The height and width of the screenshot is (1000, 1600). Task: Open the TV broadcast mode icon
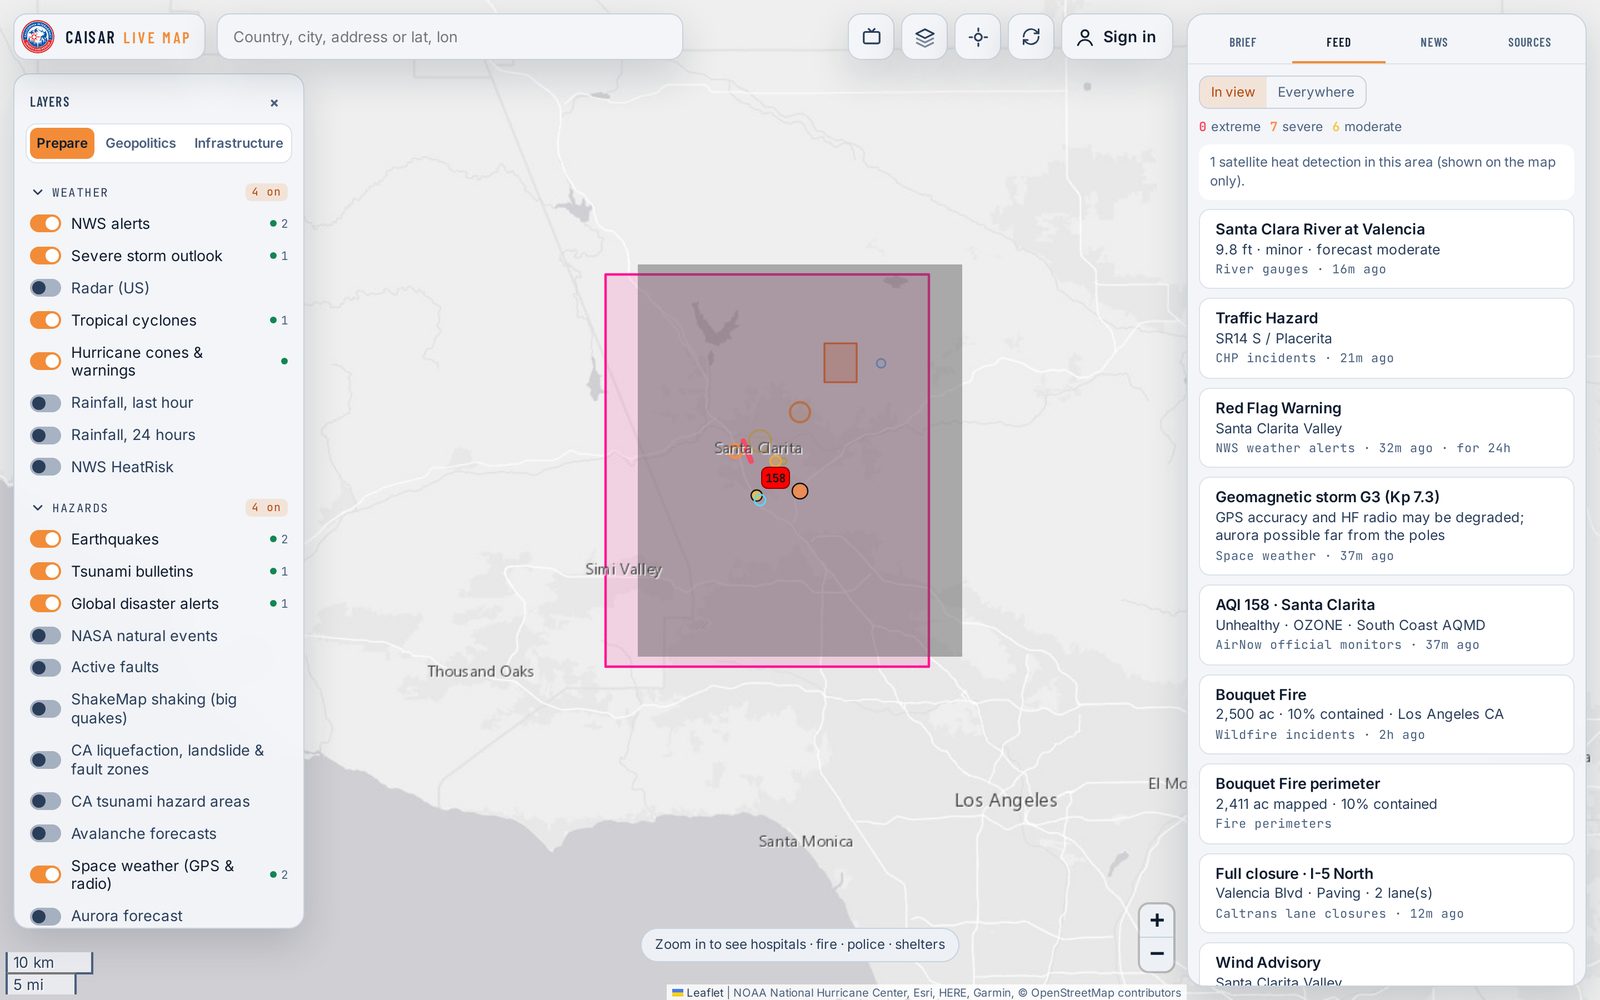tap(872, 37)
